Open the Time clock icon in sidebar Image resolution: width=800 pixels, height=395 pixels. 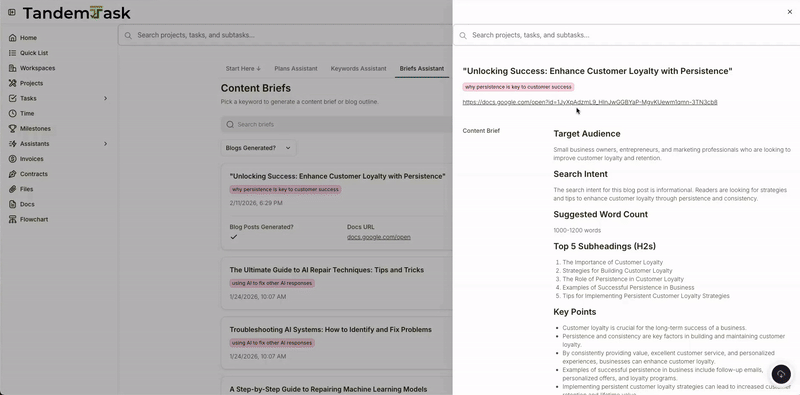tap(12, 113)
